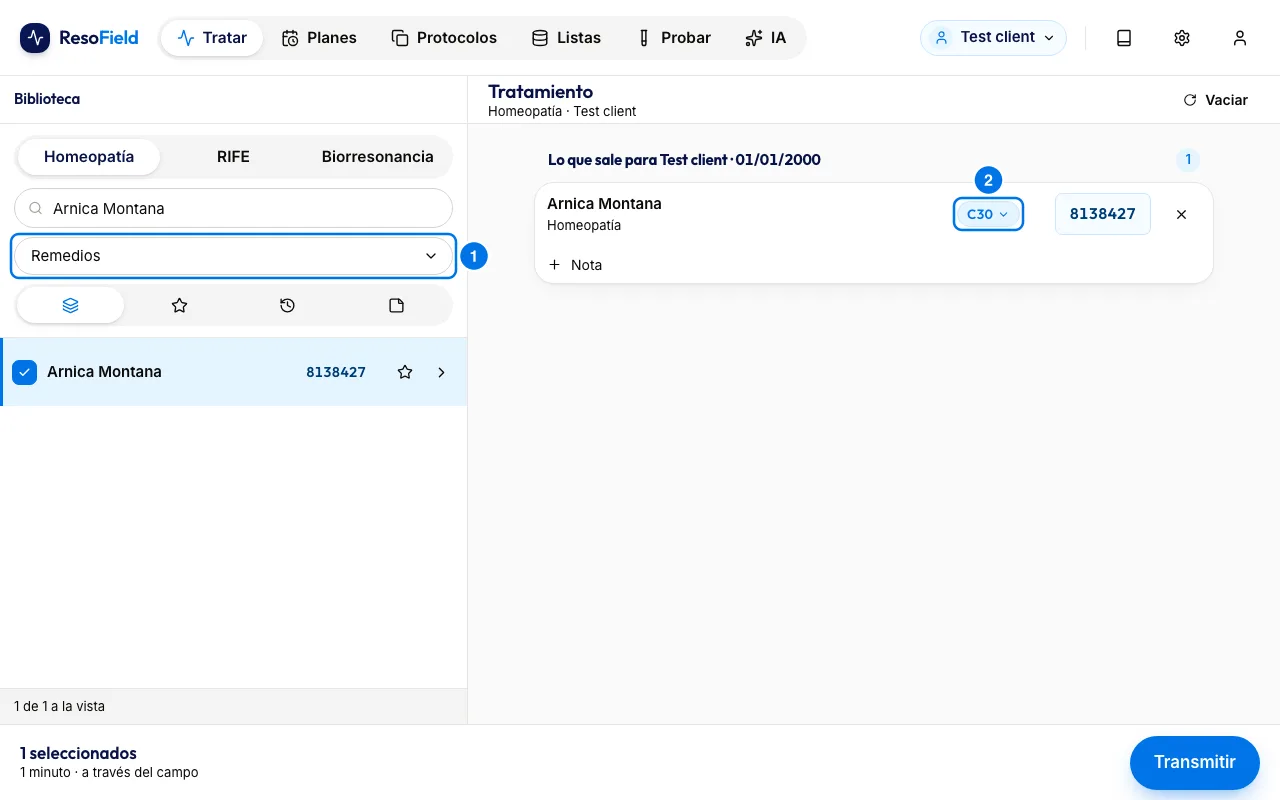Switch library to RIFE mode
1280x800 pixels.
pos(233,157)
